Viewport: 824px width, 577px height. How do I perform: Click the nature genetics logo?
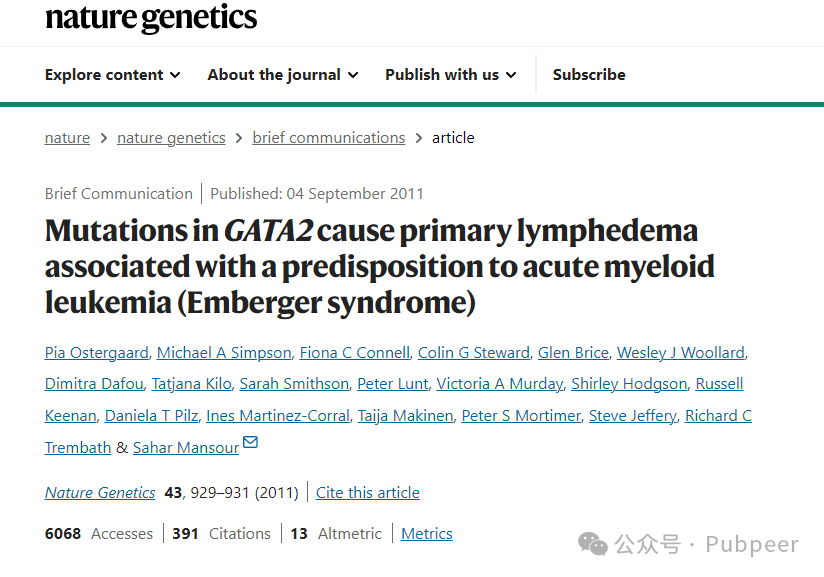pyautogui.click(x=151, y=18)
